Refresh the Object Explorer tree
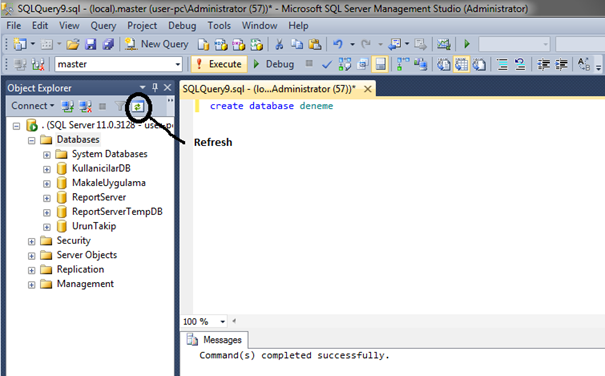605x376 pixels. pyautogui.click(x=138, y=106)
